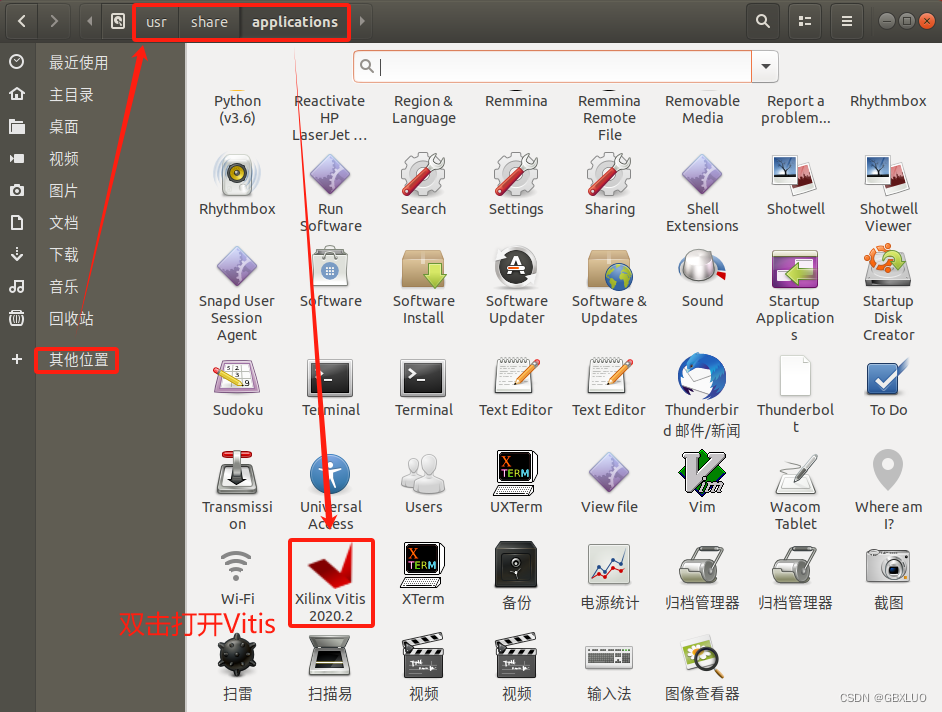The width and height of the screenshot is (942, 712).
Task: Open Xilinx Vitis 2020.2
Action: click(330, 583)
